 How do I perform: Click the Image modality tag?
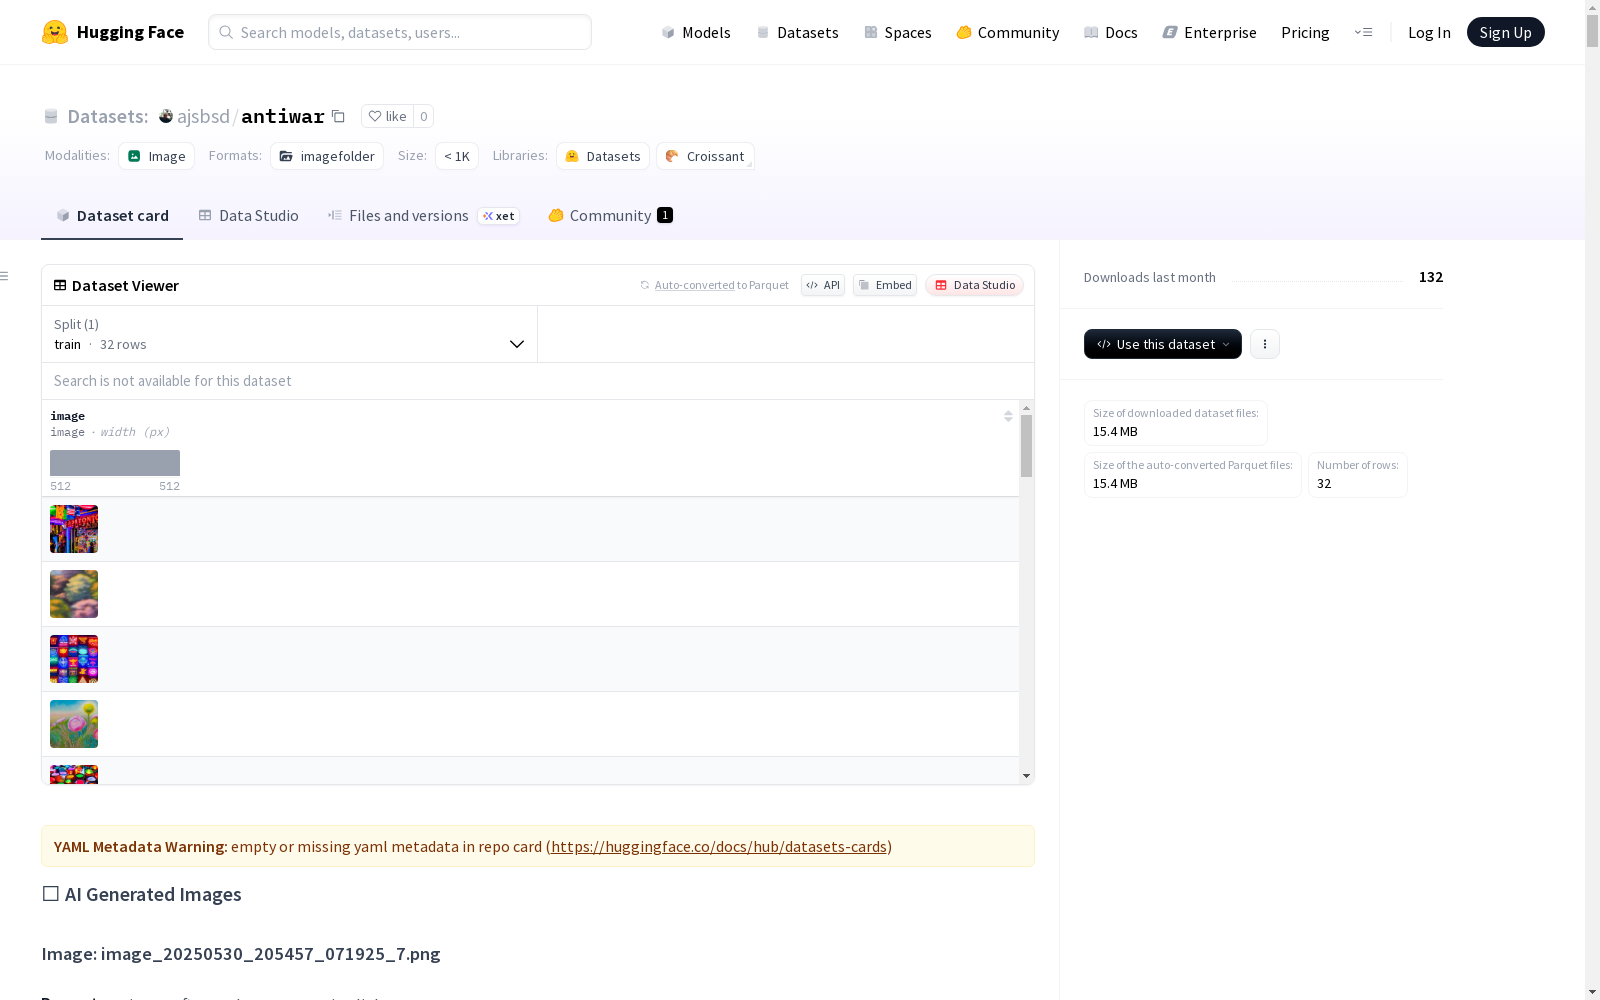coord(157,156)
